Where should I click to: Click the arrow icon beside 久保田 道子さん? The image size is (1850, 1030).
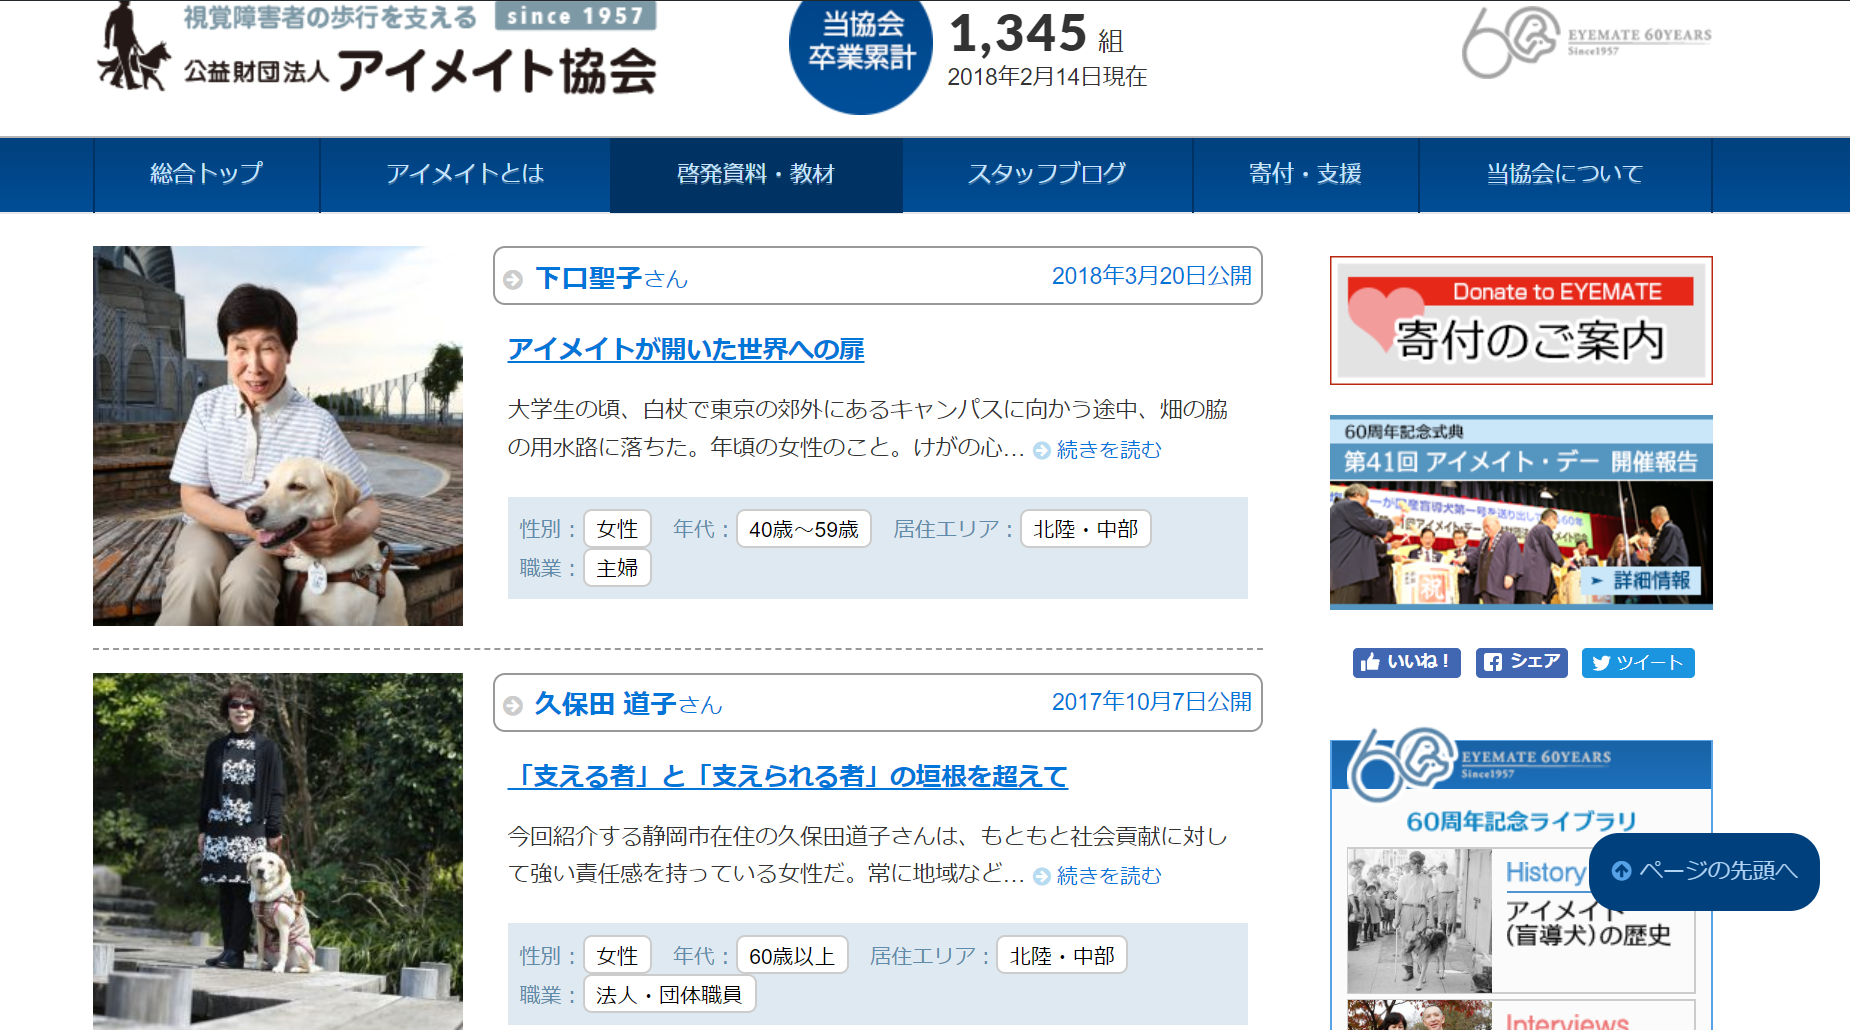(513, 706)
